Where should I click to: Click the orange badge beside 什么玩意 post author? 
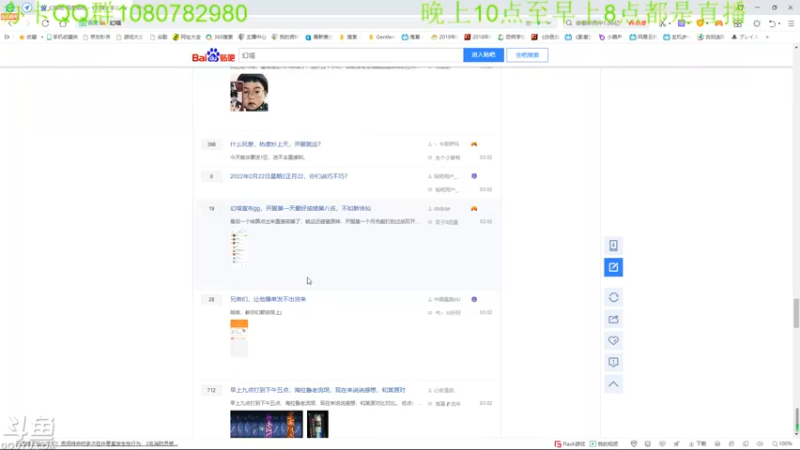pyautogui.click(x=474, y=144)
